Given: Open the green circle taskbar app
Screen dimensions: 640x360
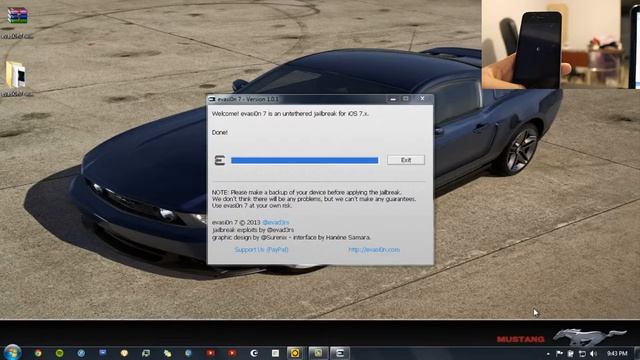Looking at the screenshot, I should [60, 353].
